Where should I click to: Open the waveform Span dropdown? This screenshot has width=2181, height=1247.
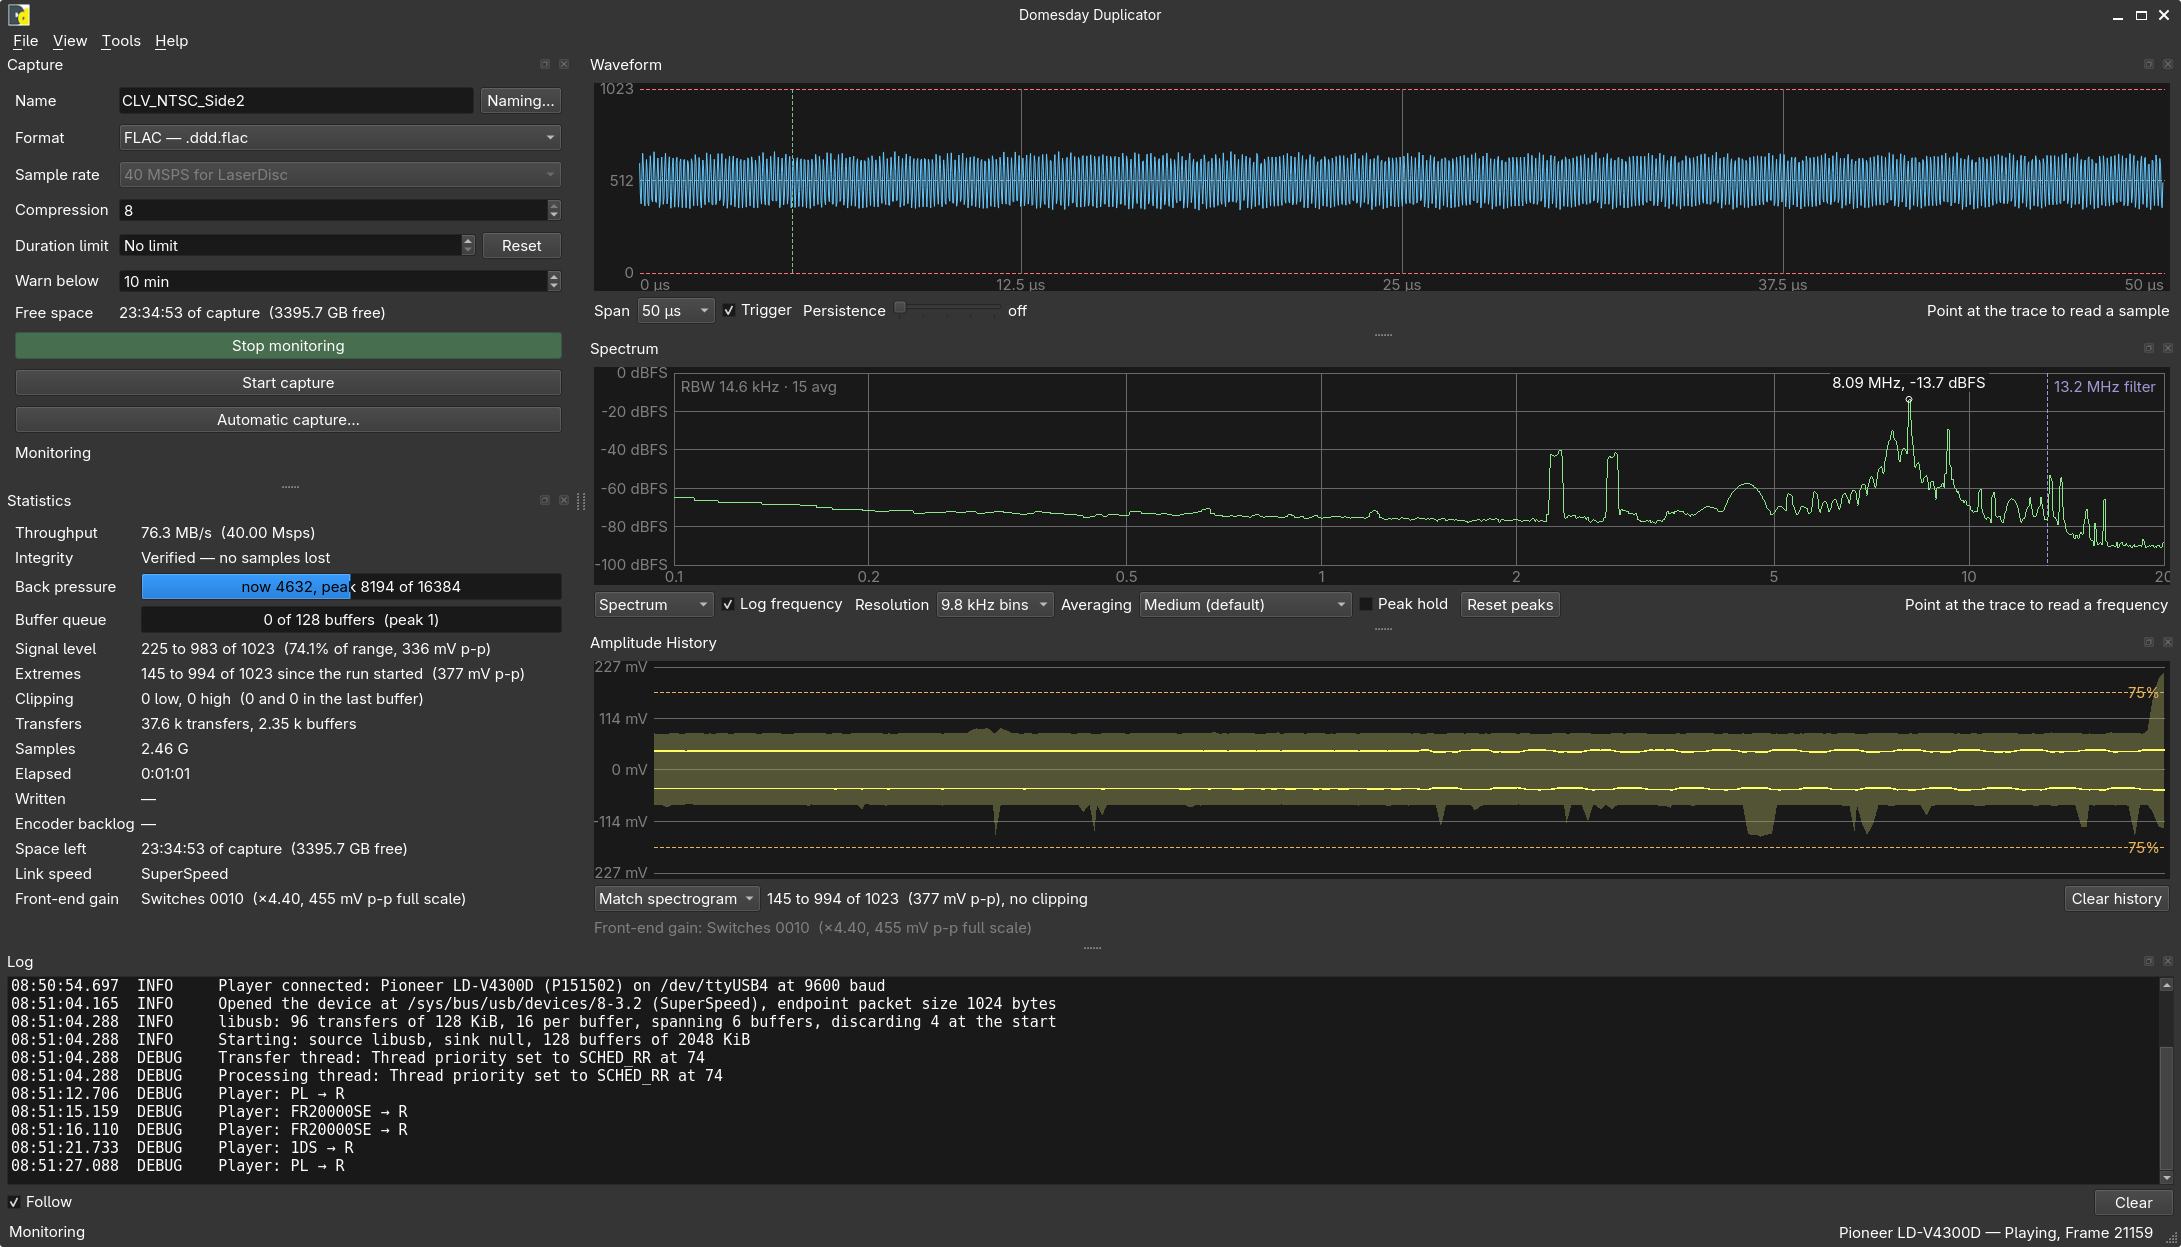click(676, 311)
